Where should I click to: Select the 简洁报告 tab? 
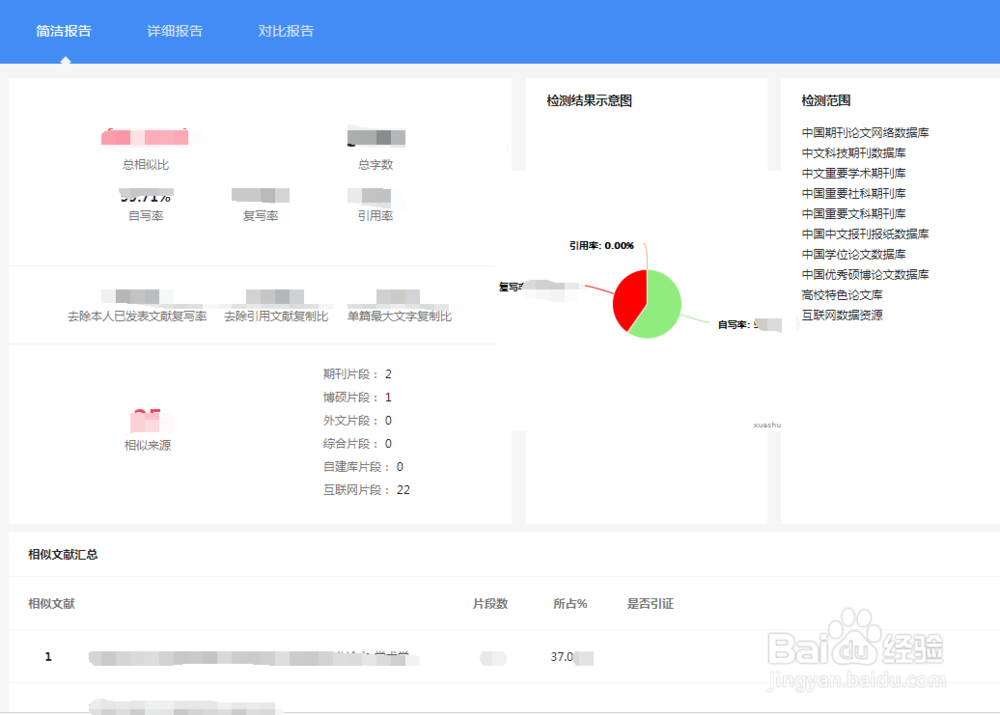pyautogui.click(x=63, y=31)
